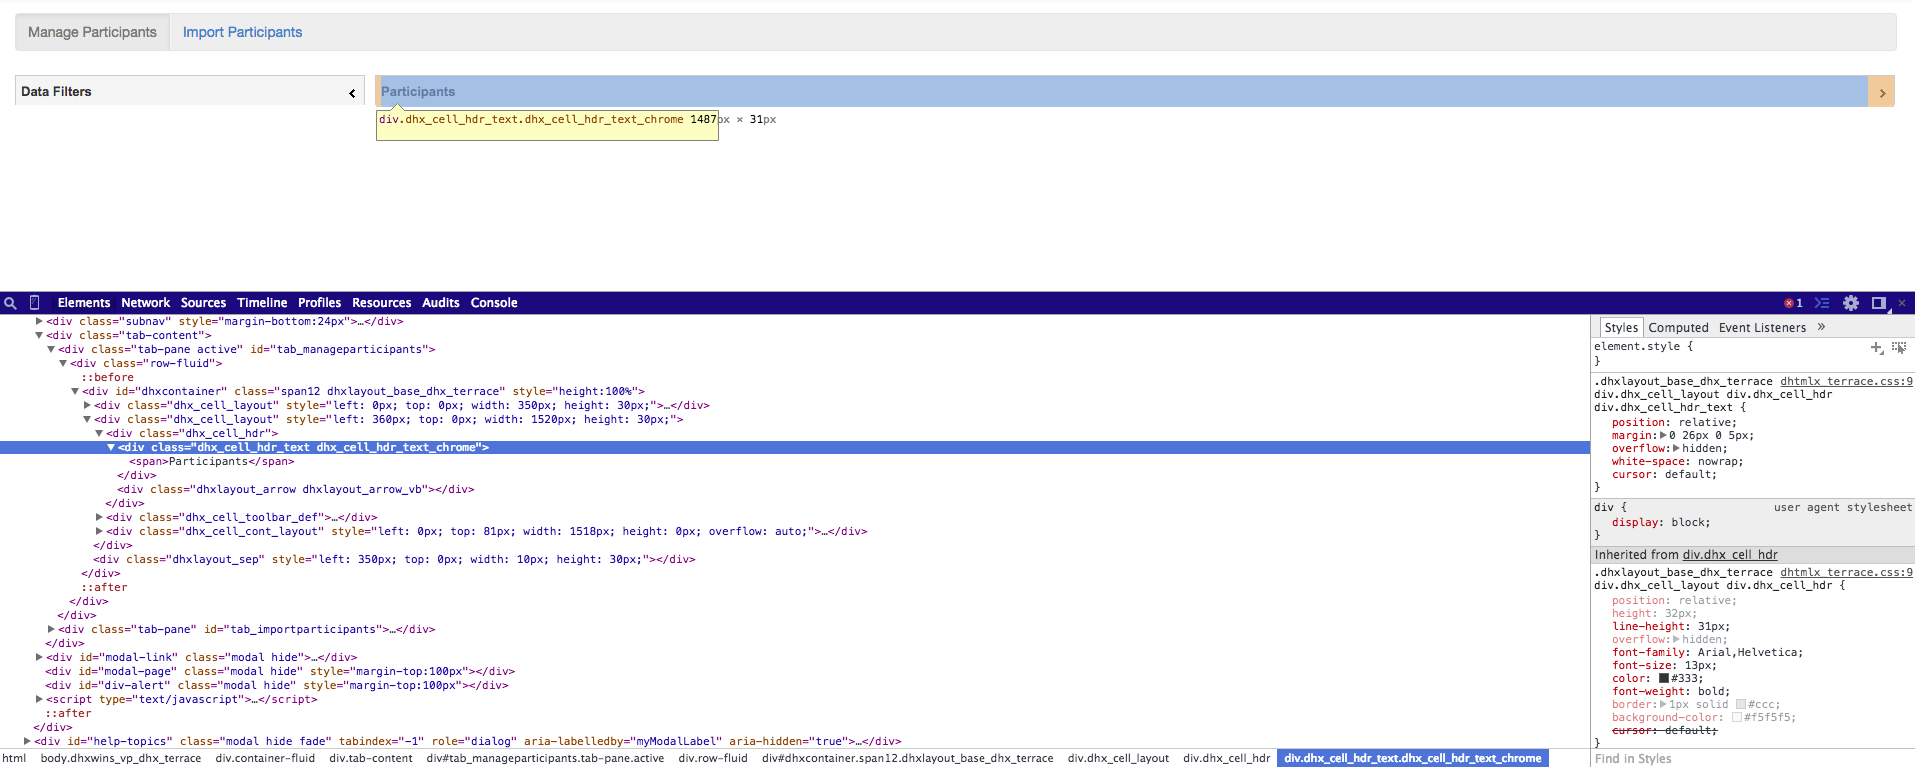Viewport: 1915px width, 767px height.
Task: Collapse the dhx_cell_hdr div node
Action: point(99,433)
